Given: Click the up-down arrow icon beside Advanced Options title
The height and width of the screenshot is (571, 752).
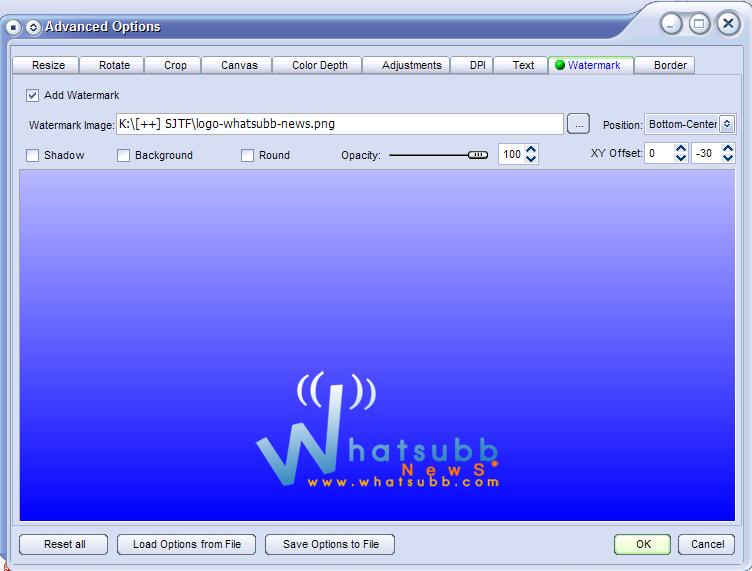Looking at the screenshot, I should [x=33, y=27].
